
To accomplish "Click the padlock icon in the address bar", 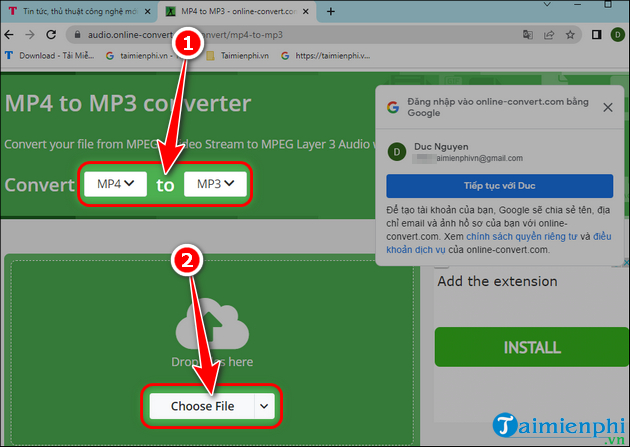I will 78,35.
